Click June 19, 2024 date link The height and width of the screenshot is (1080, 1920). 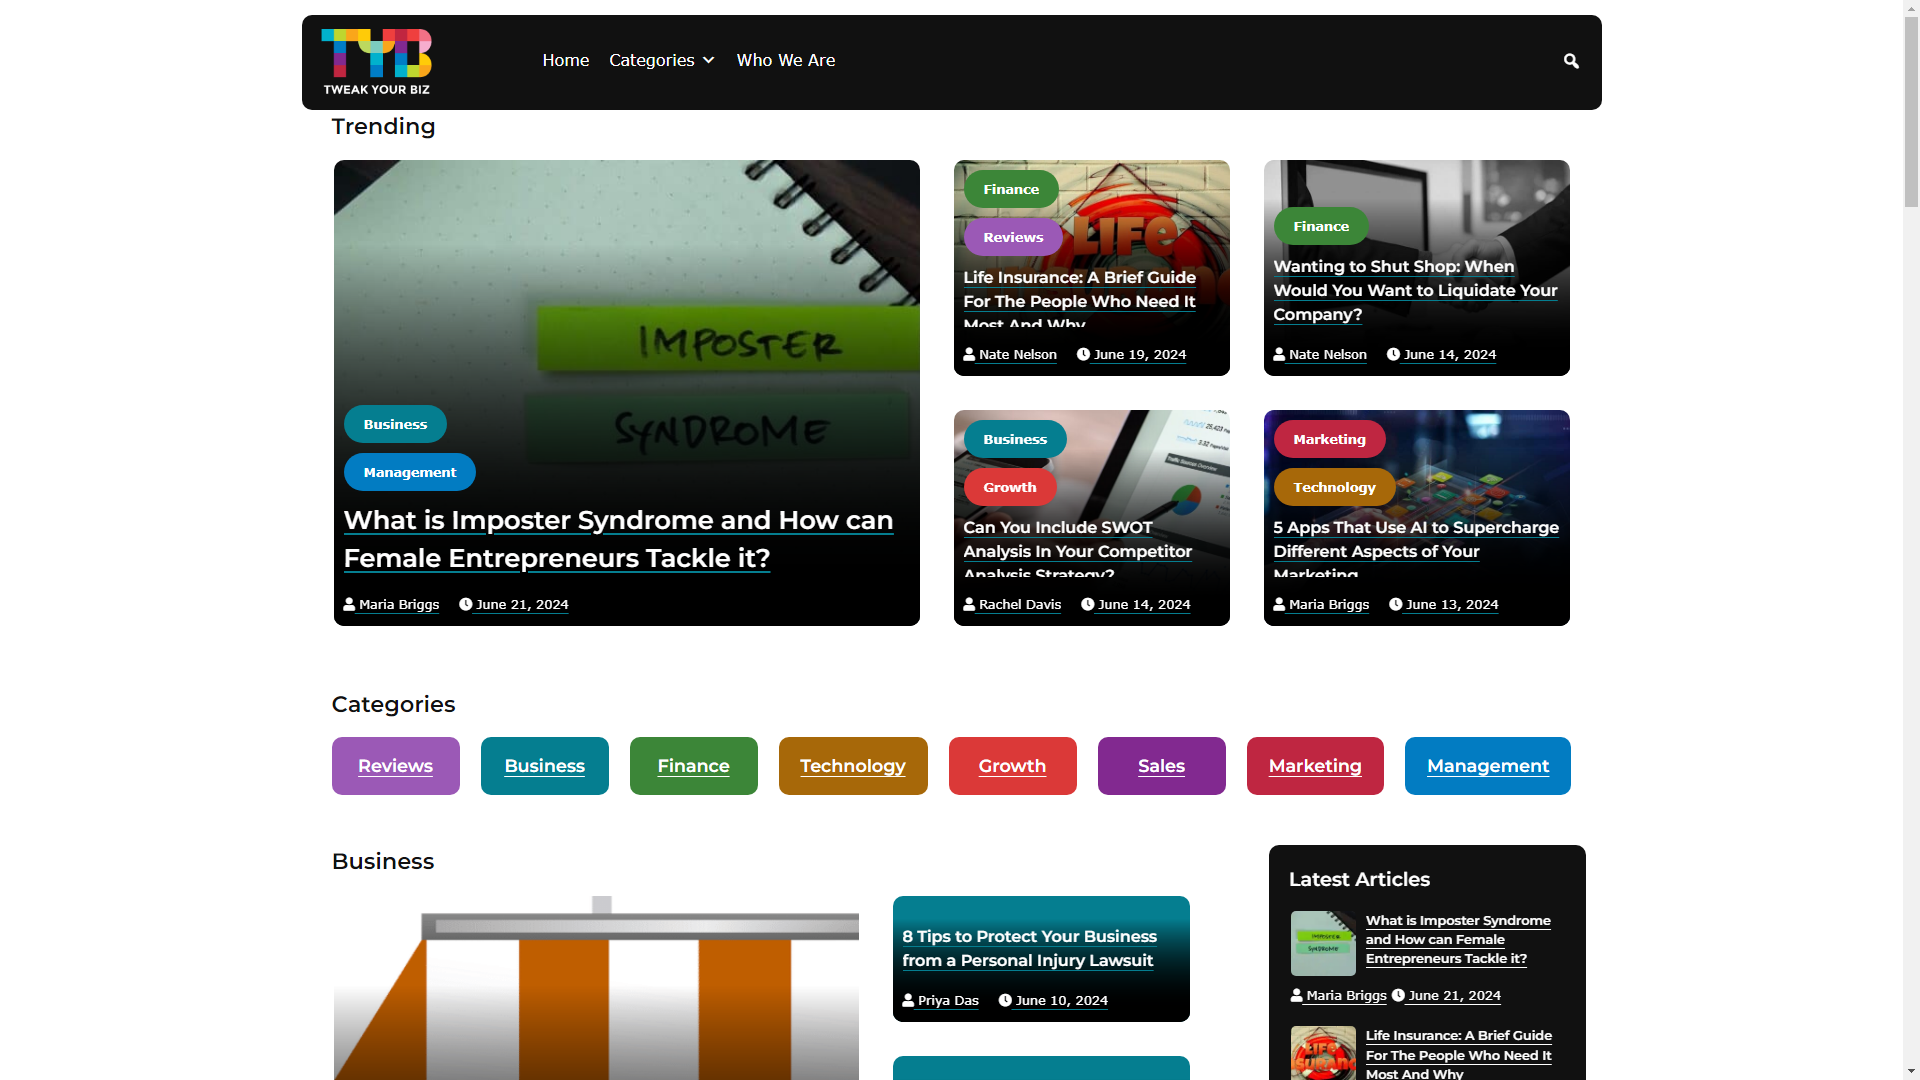click(1139, 355)
